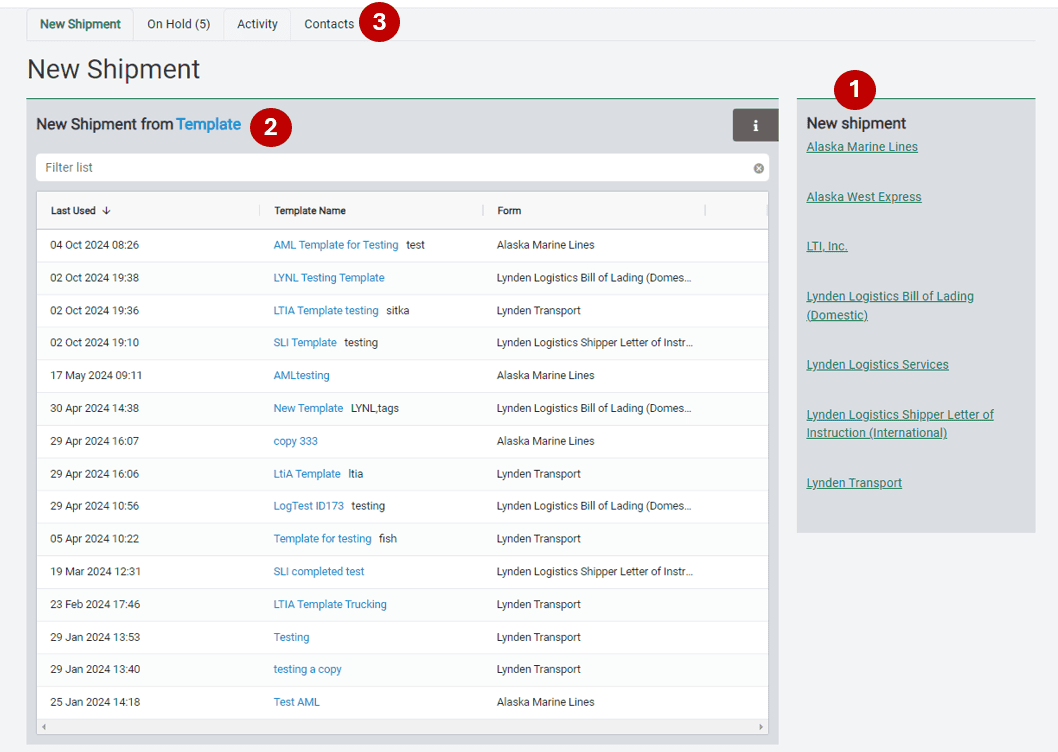This screenshot has height=752, width=1058.
Task: Open the LTIA Template Trucking template
Action: click(330, 604)
